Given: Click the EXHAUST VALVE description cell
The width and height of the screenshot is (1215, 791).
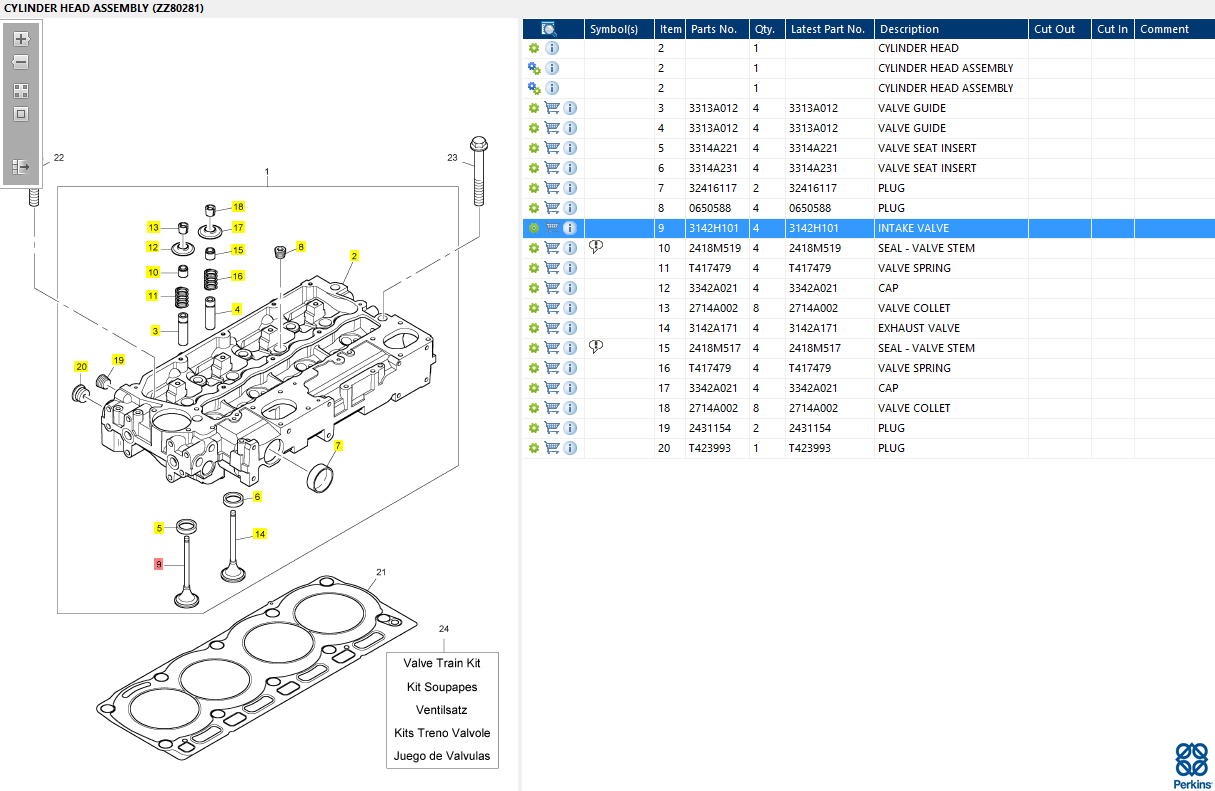Looking at the screenshot, I should coord(952,328).
